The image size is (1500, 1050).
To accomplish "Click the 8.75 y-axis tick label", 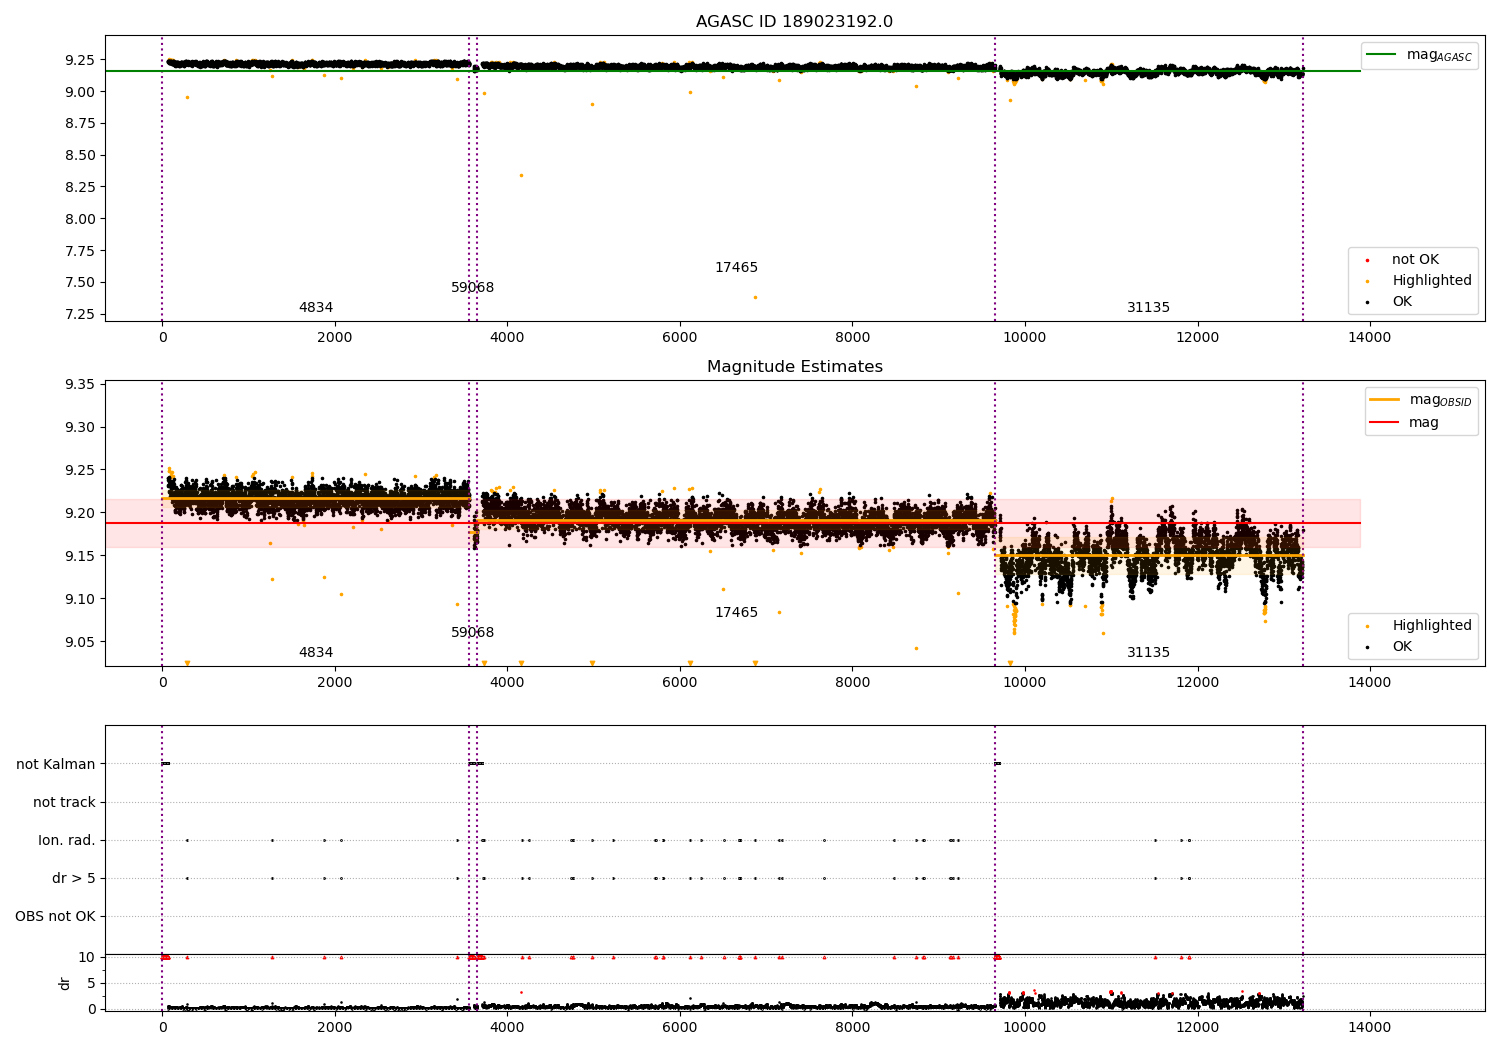I will (79, 124).
